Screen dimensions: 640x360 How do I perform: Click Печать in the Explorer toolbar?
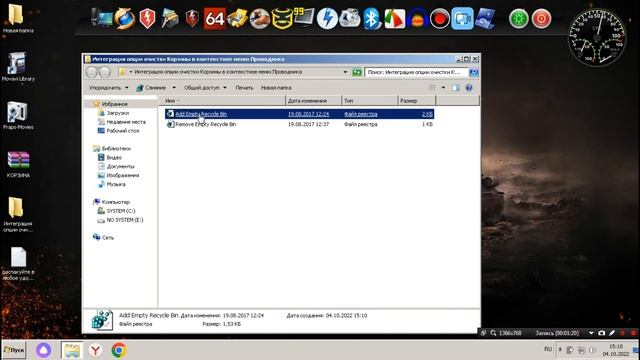(x=244, y=88)
